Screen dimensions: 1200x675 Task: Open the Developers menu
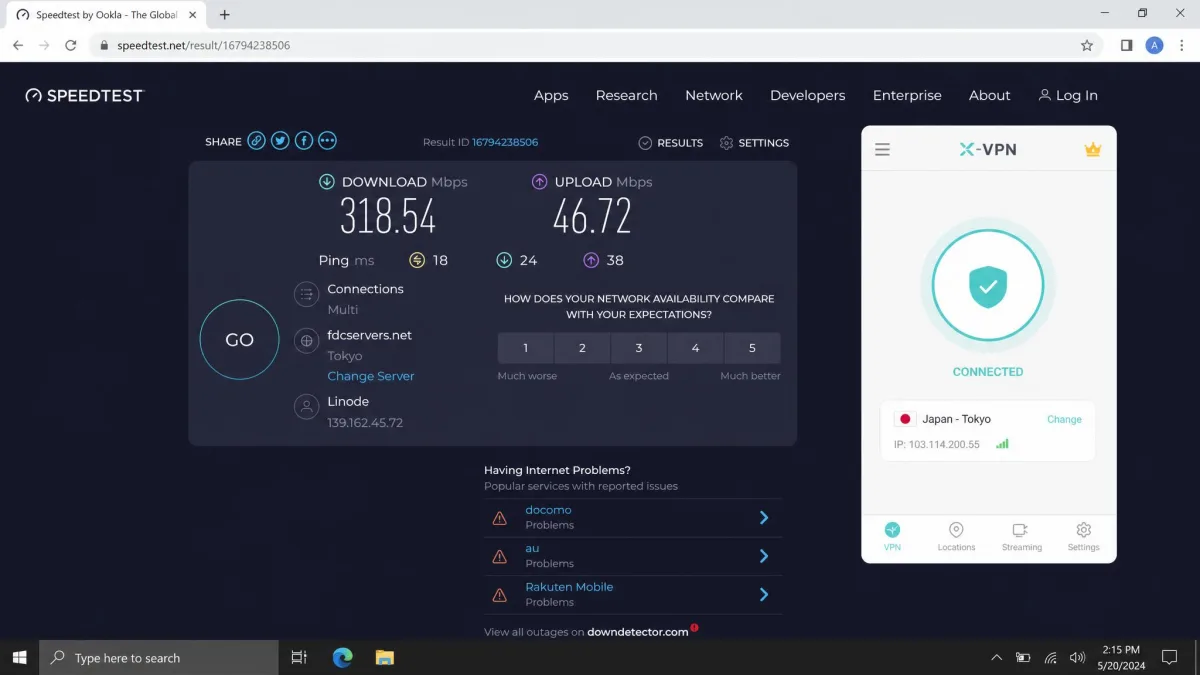coord(808,95)
